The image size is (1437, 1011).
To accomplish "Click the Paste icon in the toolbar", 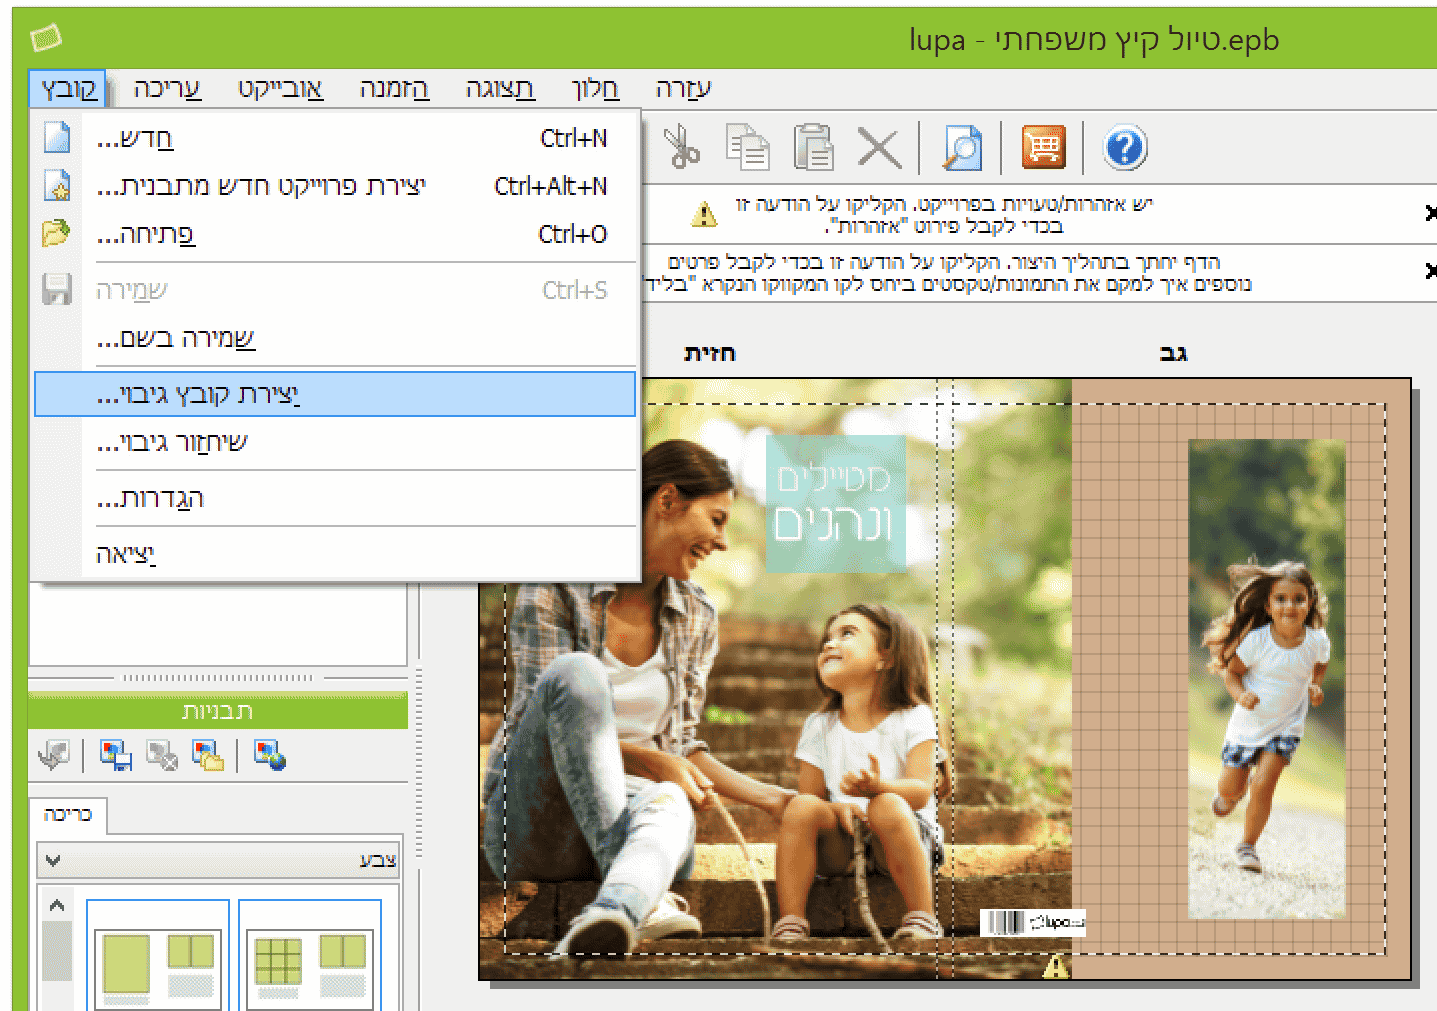I will pyautogui.click(x=814, y=146).
